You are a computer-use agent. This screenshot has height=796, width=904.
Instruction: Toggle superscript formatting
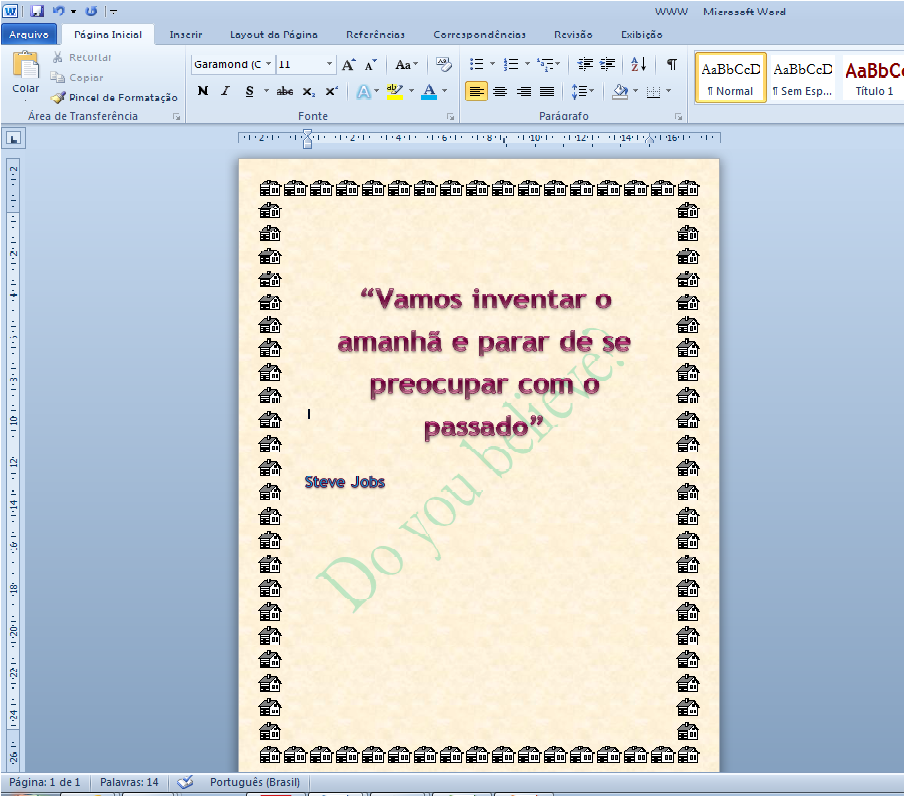point(332,91)
